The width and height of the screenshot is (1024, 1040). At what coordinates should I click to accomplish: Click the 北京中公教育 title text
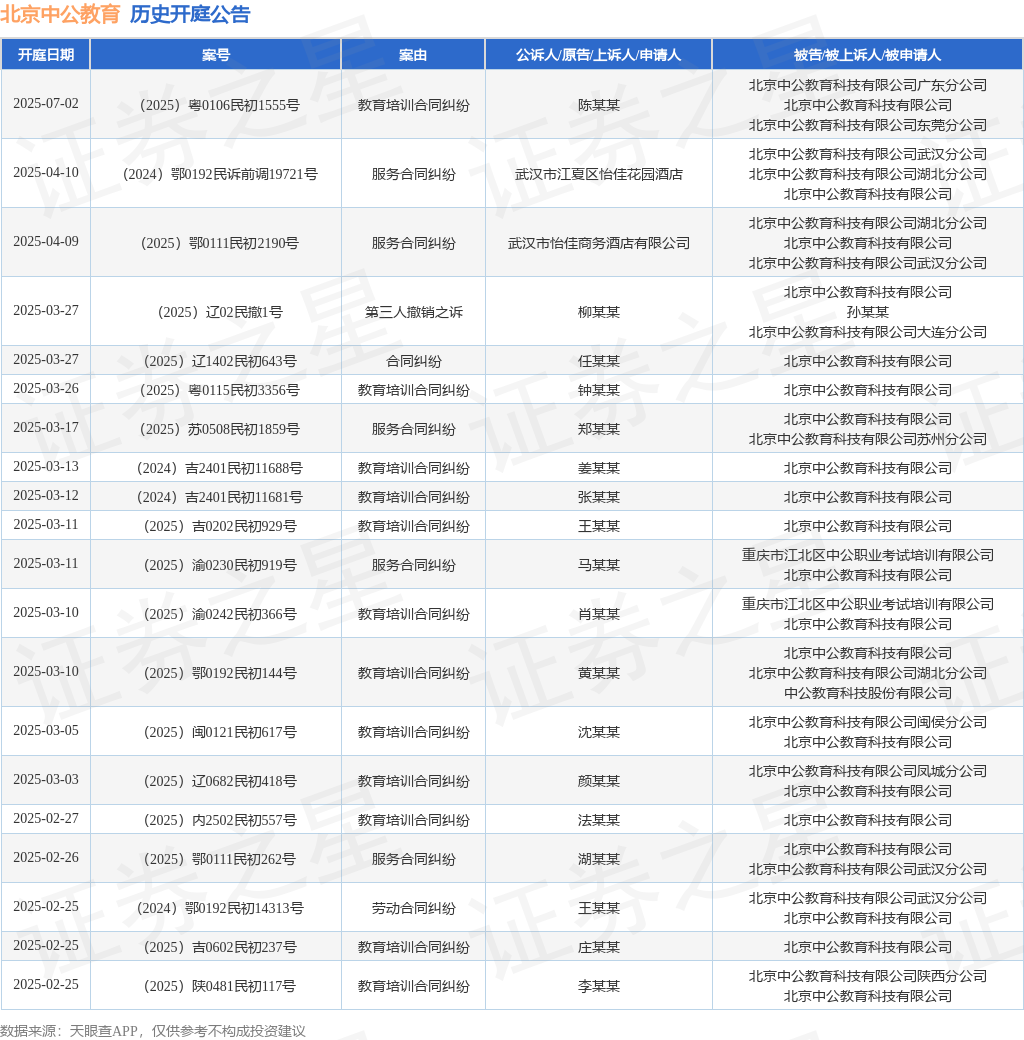60,14
